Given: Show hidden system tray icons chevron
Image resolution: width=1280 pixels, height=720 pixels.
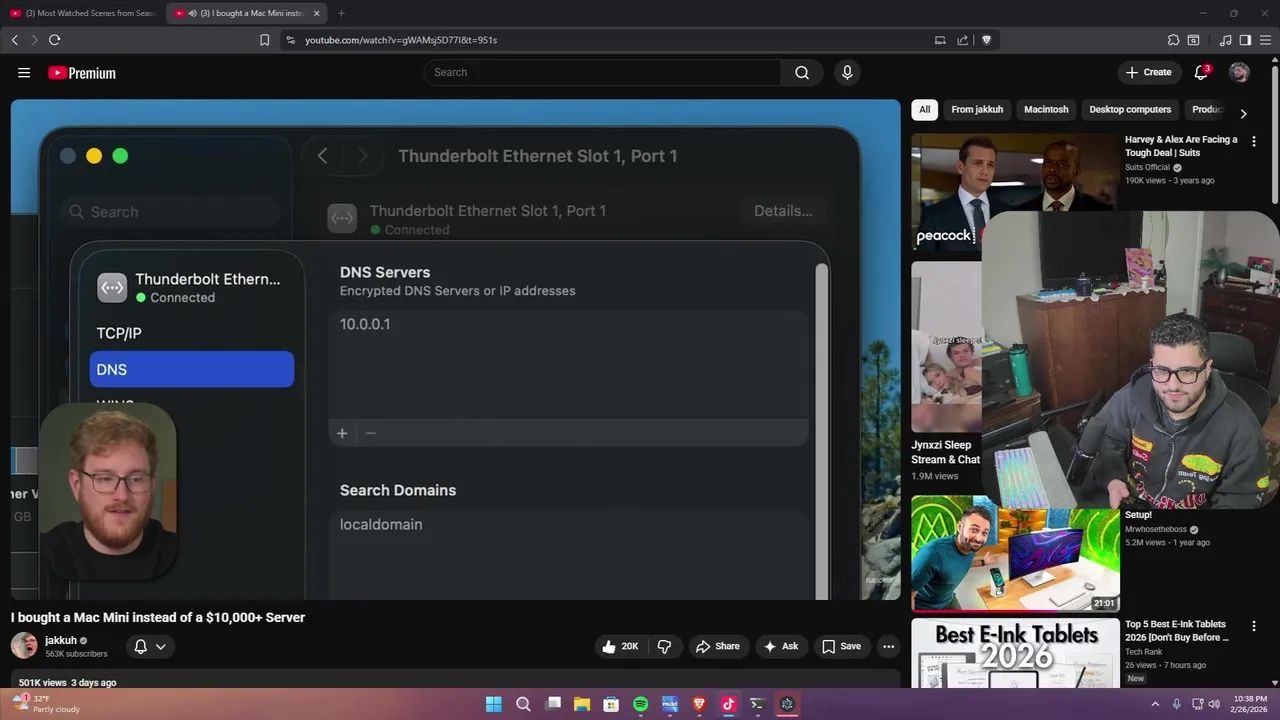Looking at the screenshot, I should (x=1155, y=704).
